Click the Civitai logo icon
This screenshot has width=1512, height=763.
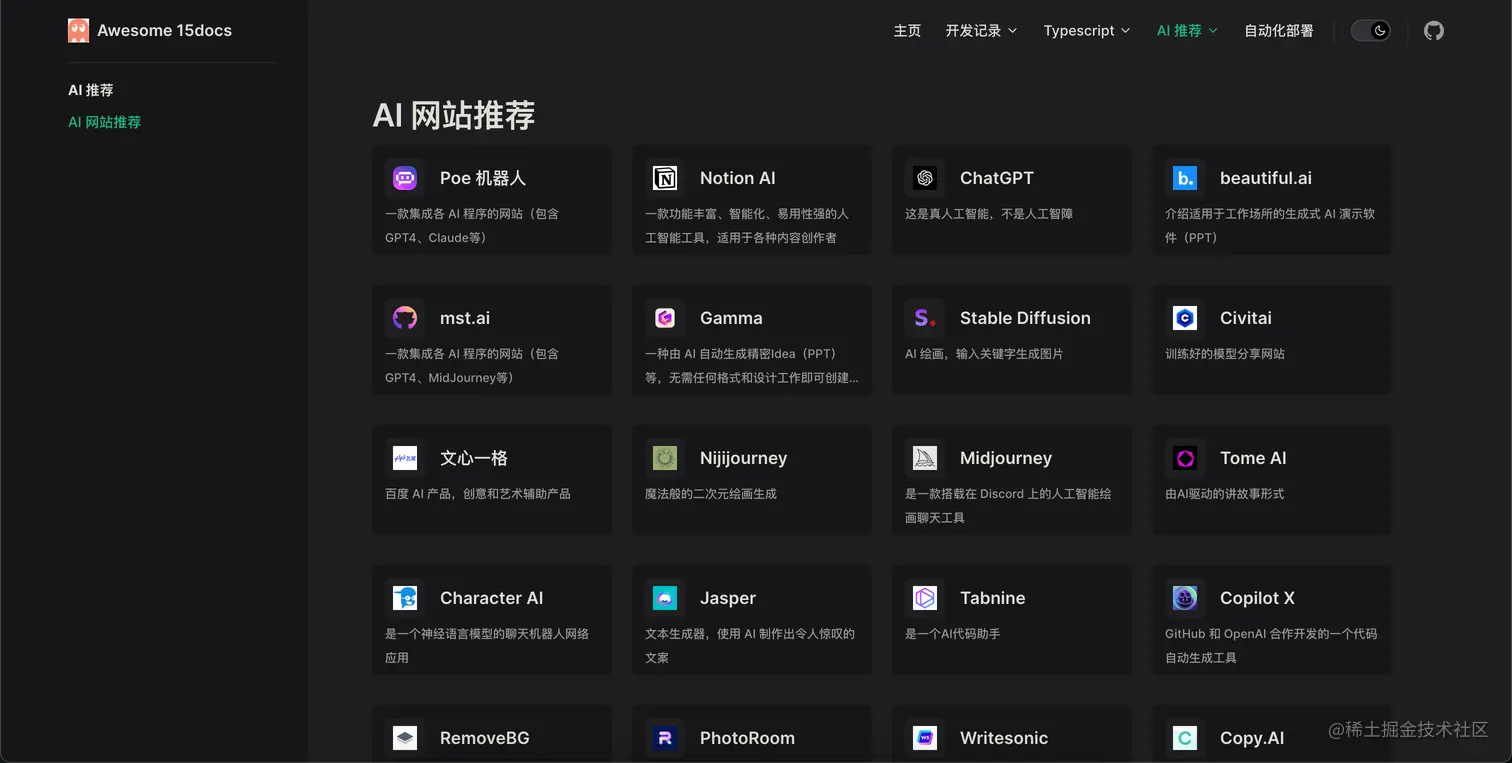[x=1184, y=317]
